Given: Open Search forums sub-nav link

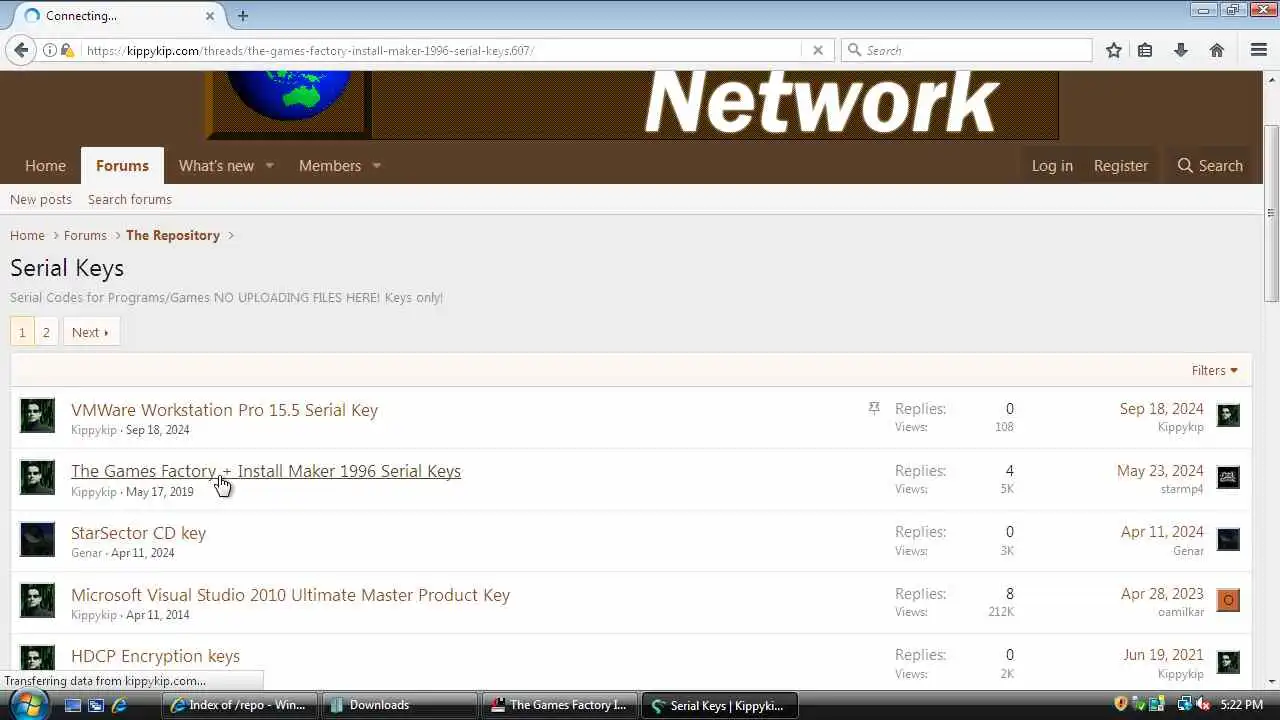Looking at the screenshot, I should (130, 199).
